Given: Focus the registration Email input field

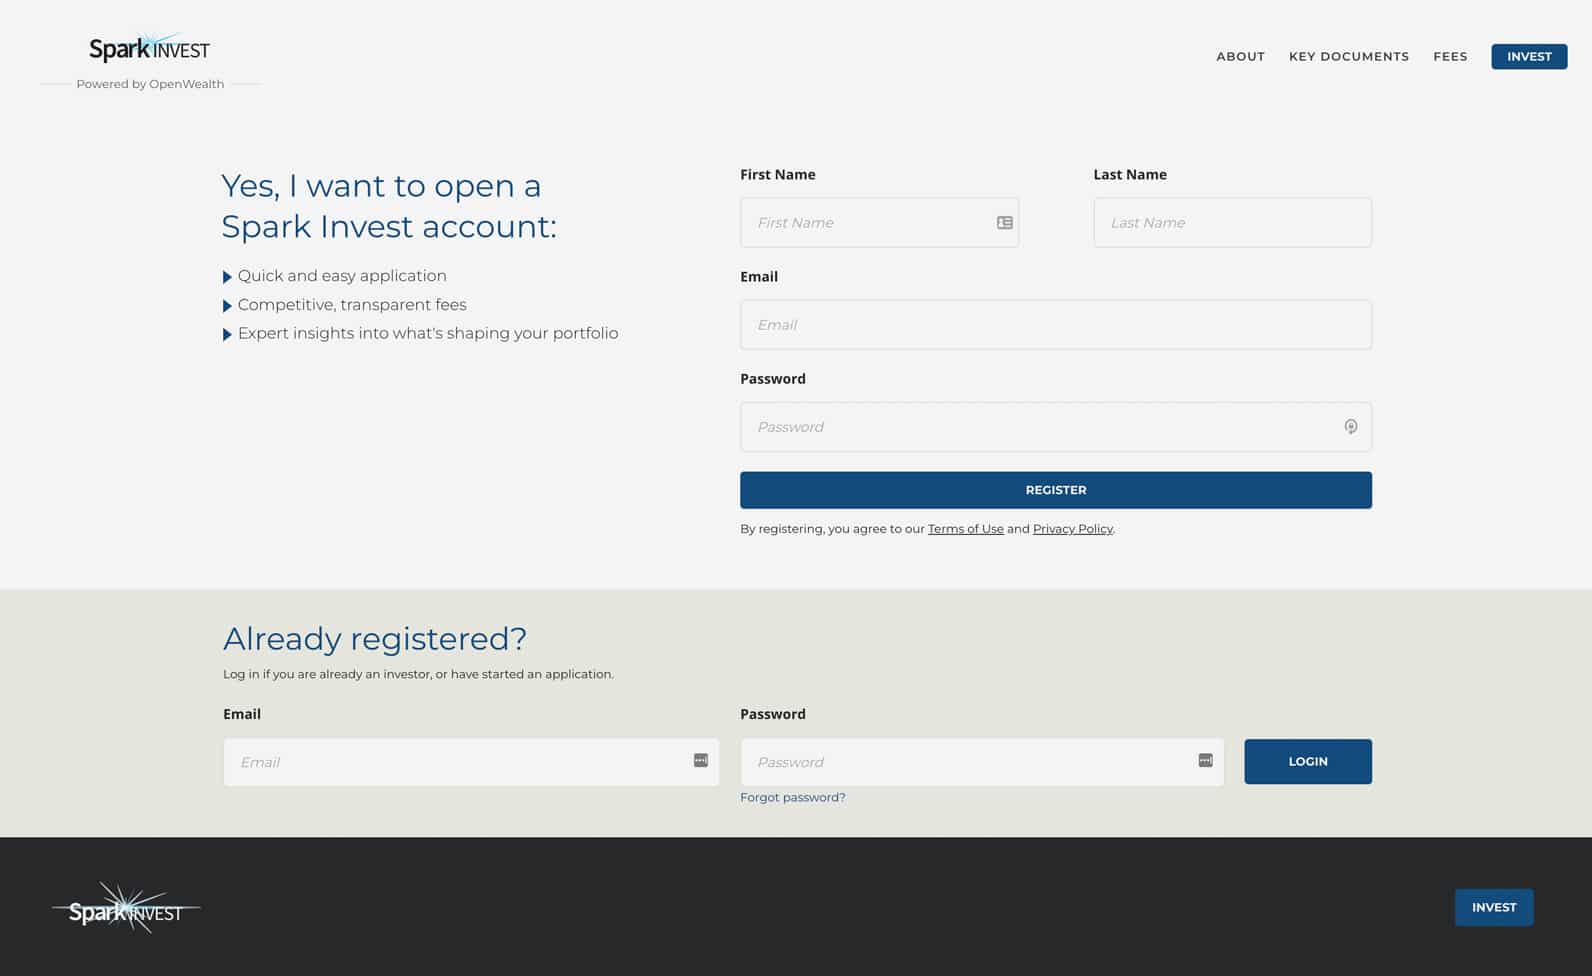Looking at the screenshot, I should tap(1056, 325).
